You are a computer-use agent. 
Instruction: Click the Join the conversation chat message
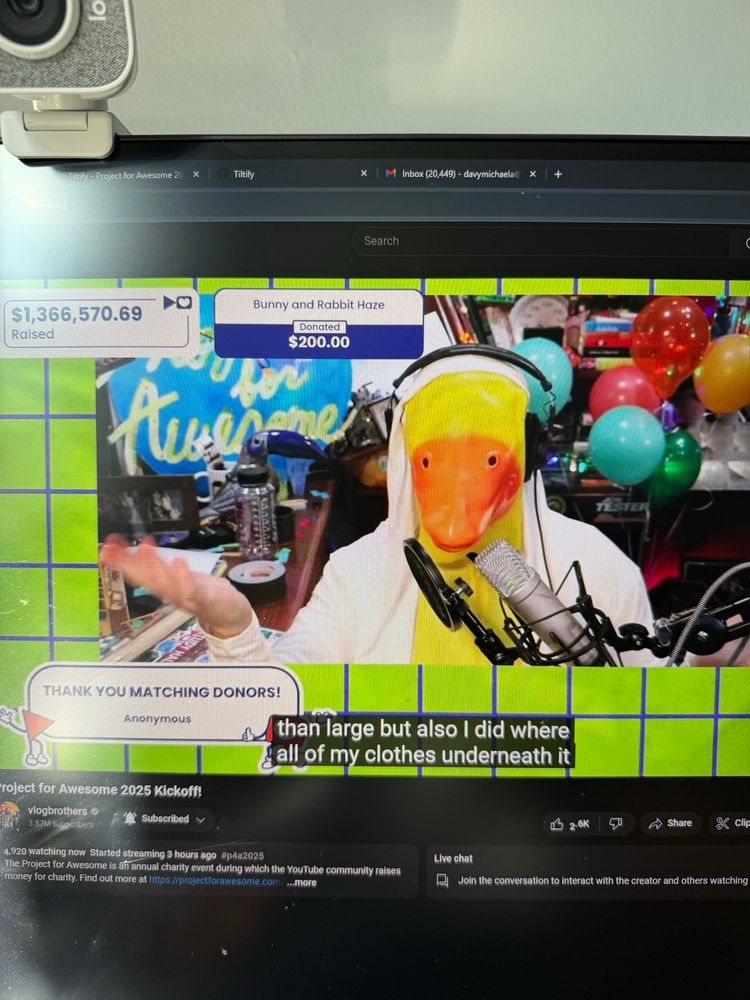coord(602,881)
